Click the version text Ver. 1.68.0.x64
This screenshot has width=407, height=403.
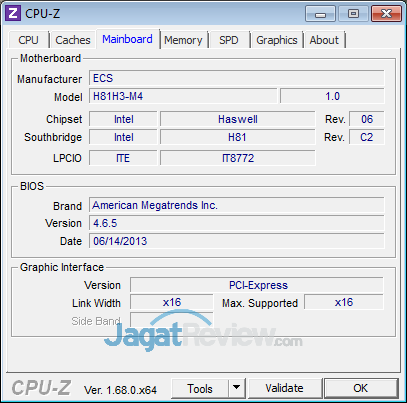pyautogui.click(x=120, y=390)
